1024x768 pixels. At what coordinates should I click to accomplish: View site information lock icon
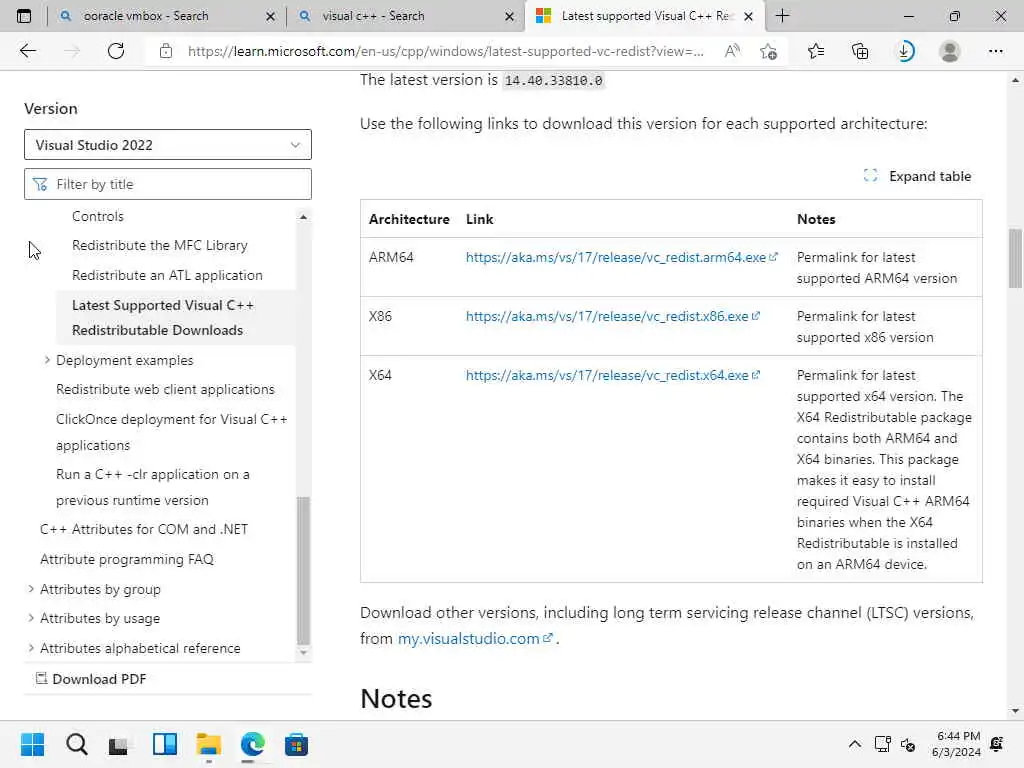(166, 51)
